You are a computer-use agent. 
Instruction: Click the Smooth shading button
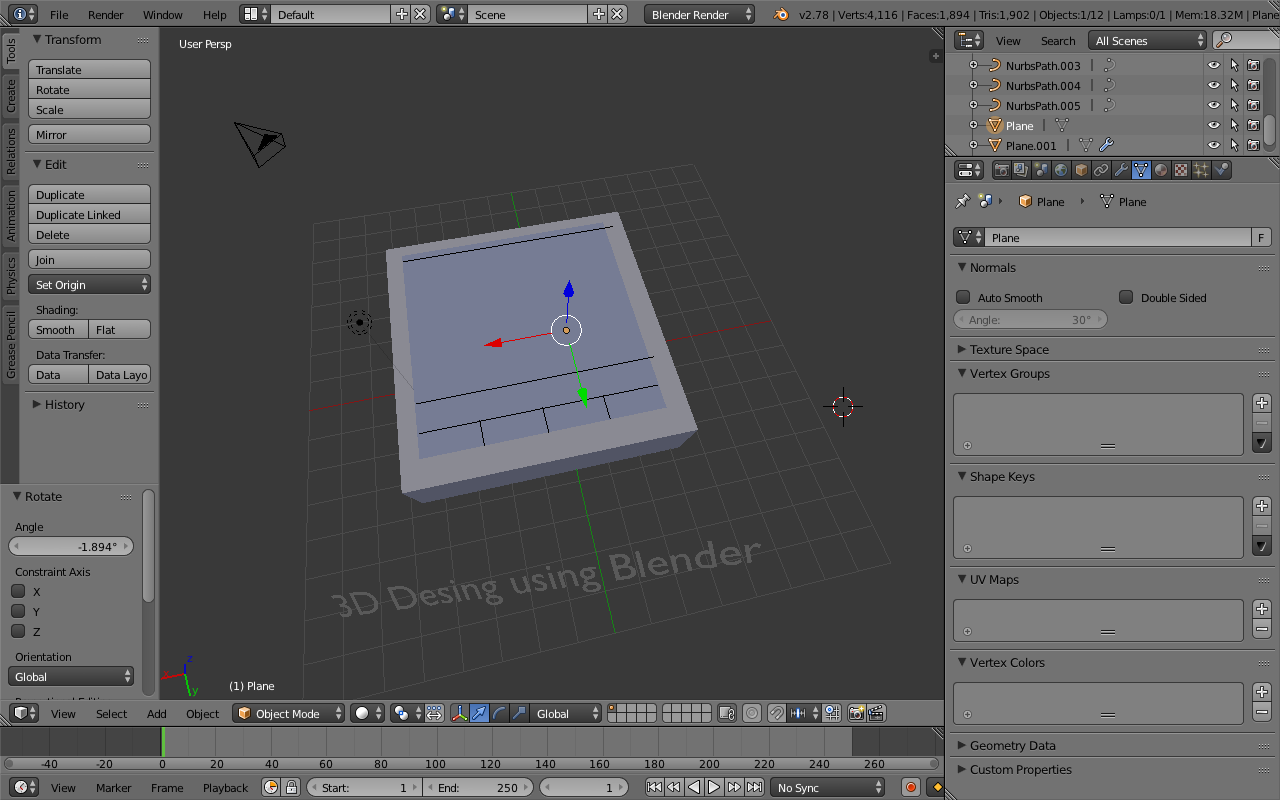[58, 330]
